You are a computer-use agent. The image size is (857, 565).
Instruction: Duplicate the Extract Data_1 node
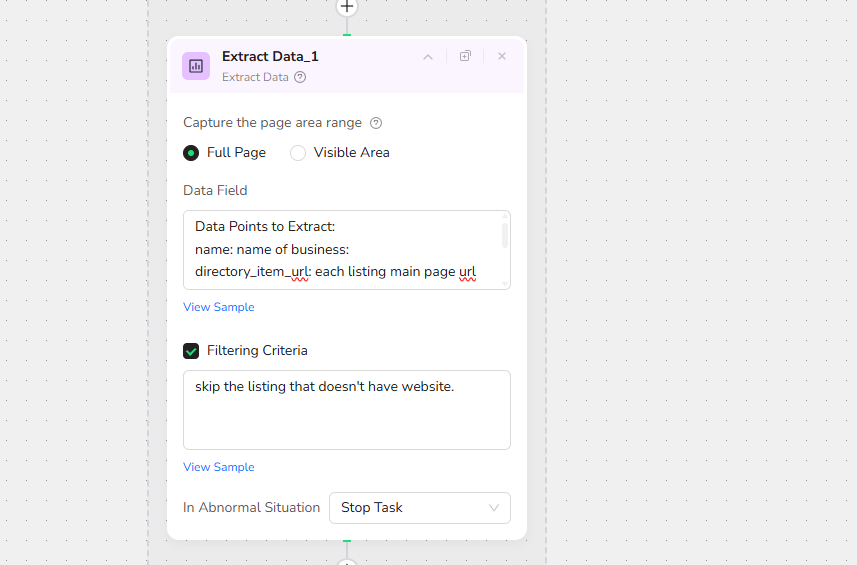[x=465, y=57]
